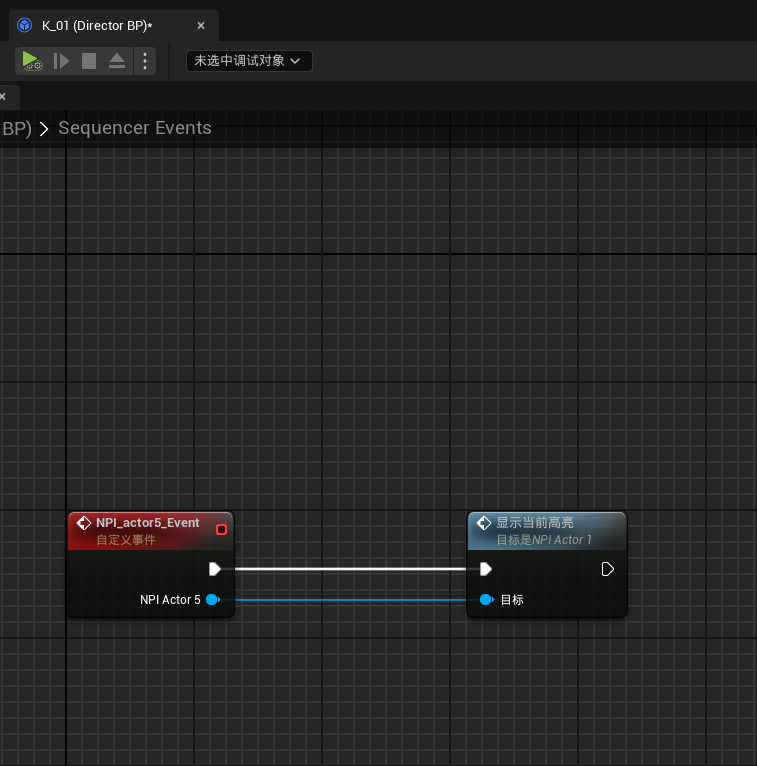Click the event icon on NPI_actor5_Event node

click(84, 523)
